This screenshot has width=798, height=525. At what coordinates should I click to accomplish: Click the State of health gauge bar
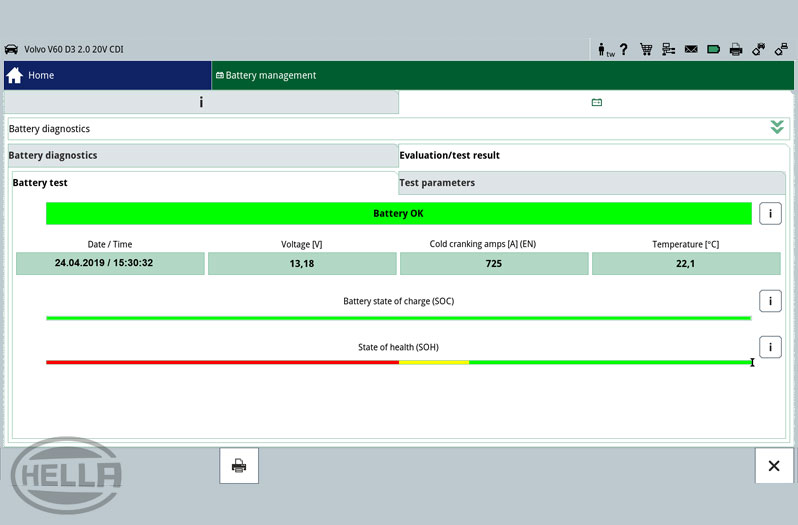(x=398, y=362)
